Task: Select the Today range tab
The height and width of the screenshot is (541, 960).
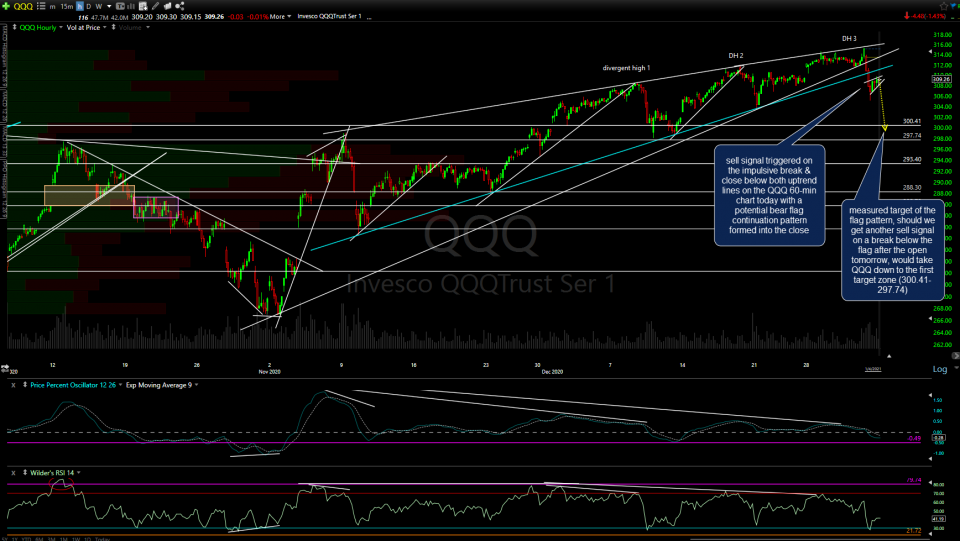Action: (102, 539)
